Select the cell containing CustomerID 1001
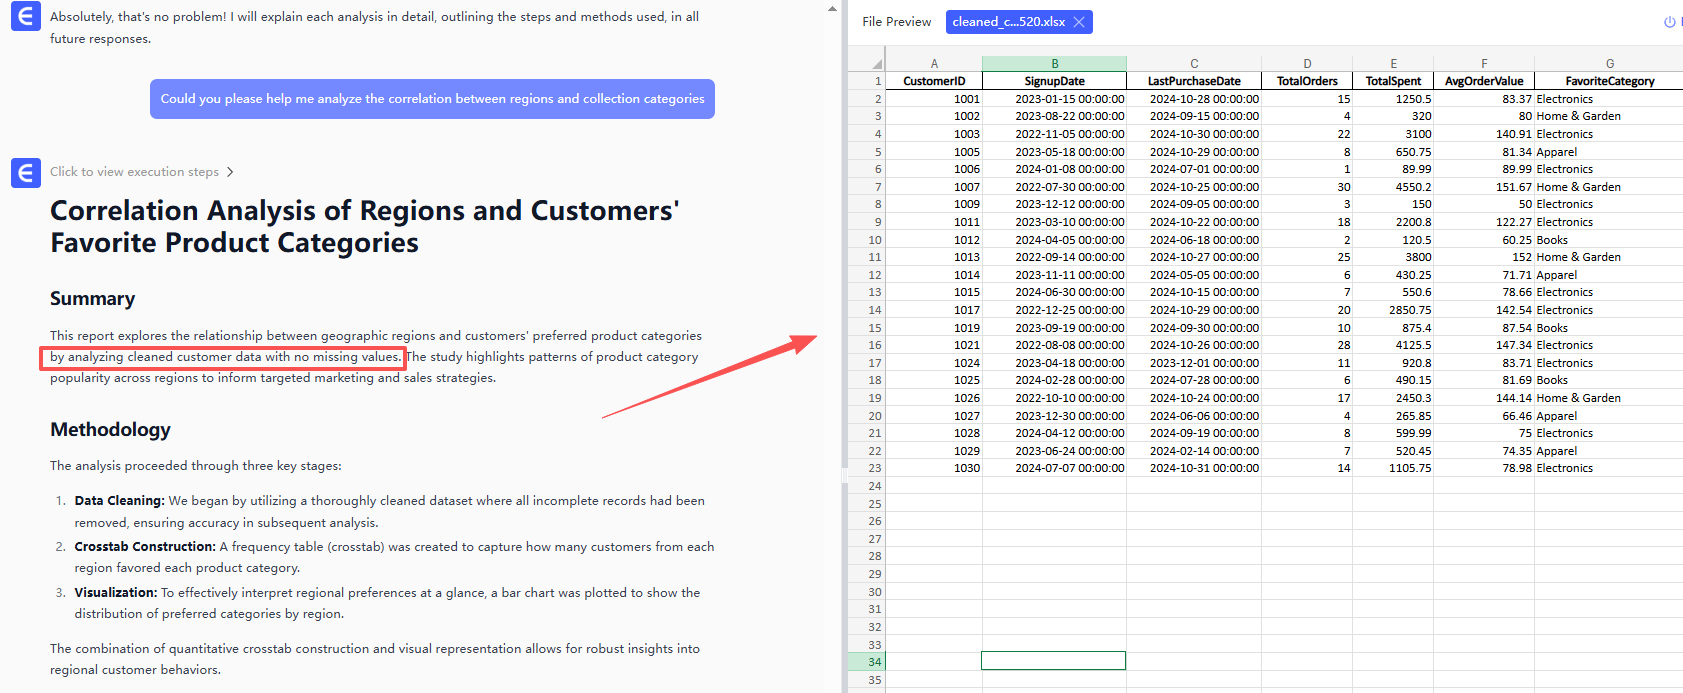Image resolution: width=1683 pixels, height=693 pixels. coord(934,99)
